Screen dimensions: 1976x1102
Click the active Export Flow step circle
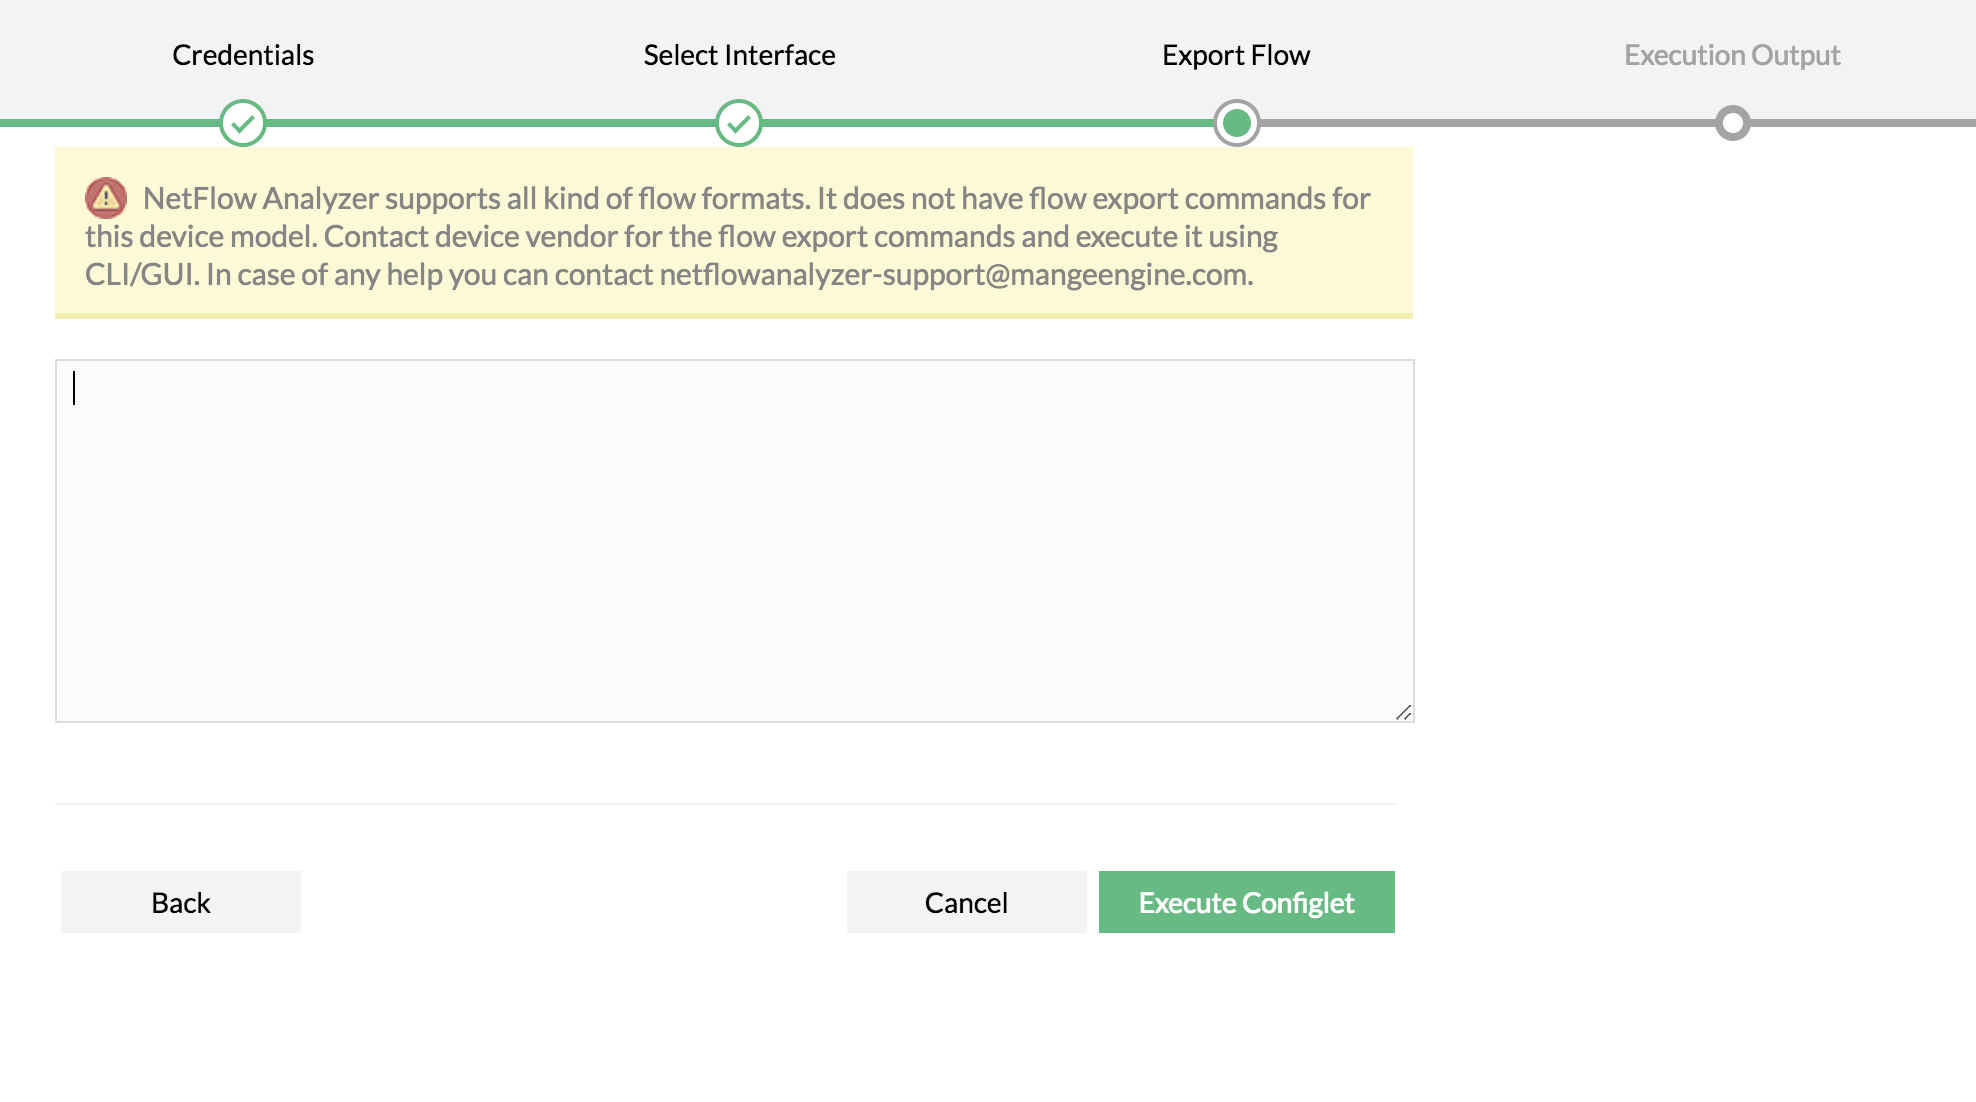(1237, 123)
